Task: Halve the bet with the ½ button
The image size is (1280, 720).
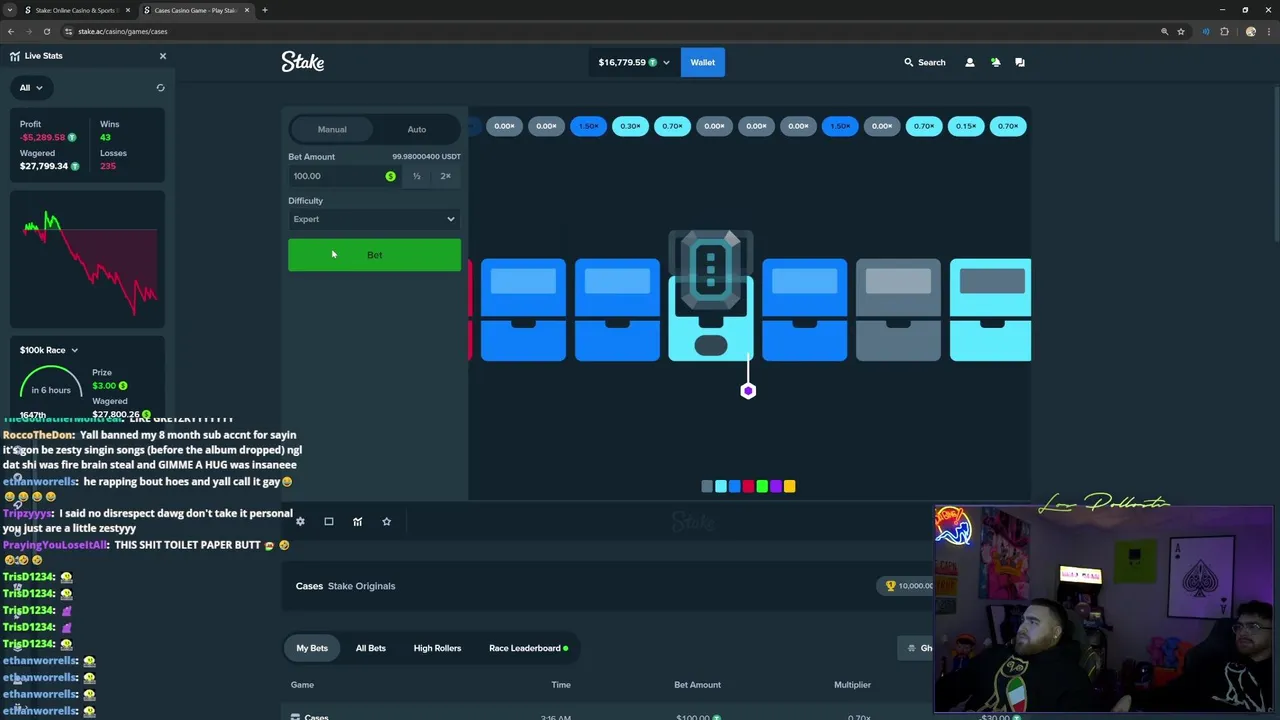Action: tap(417, 176)
